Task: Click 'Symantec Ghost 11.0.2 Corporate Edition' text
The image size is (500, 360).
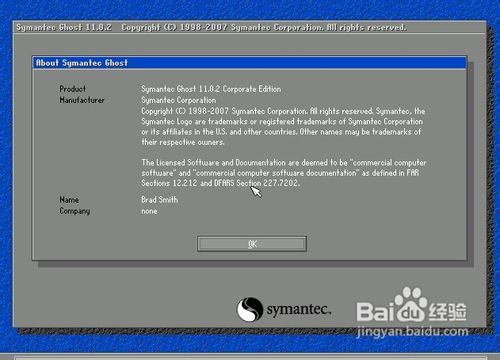Action: pos(211,89)
